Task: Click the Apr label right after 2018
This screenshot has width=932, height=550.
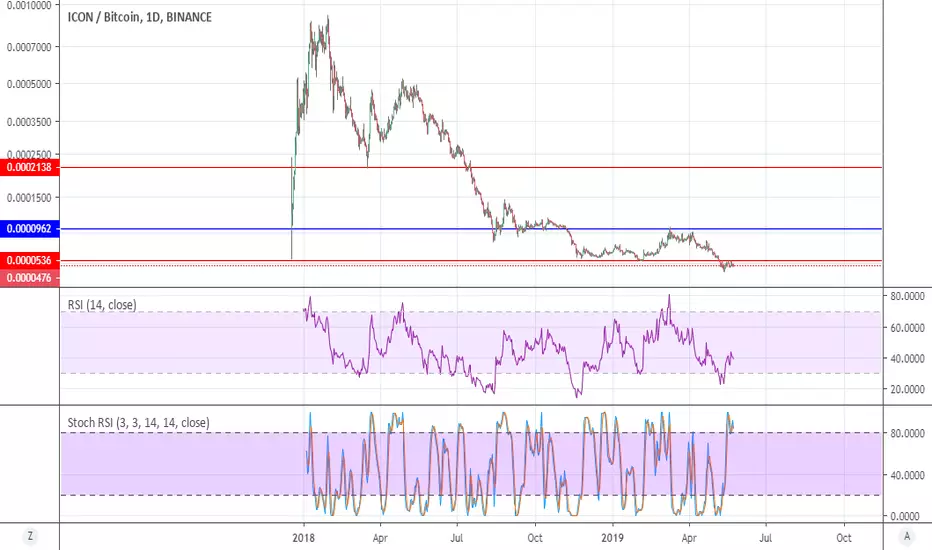Action: tap(380, 538)
